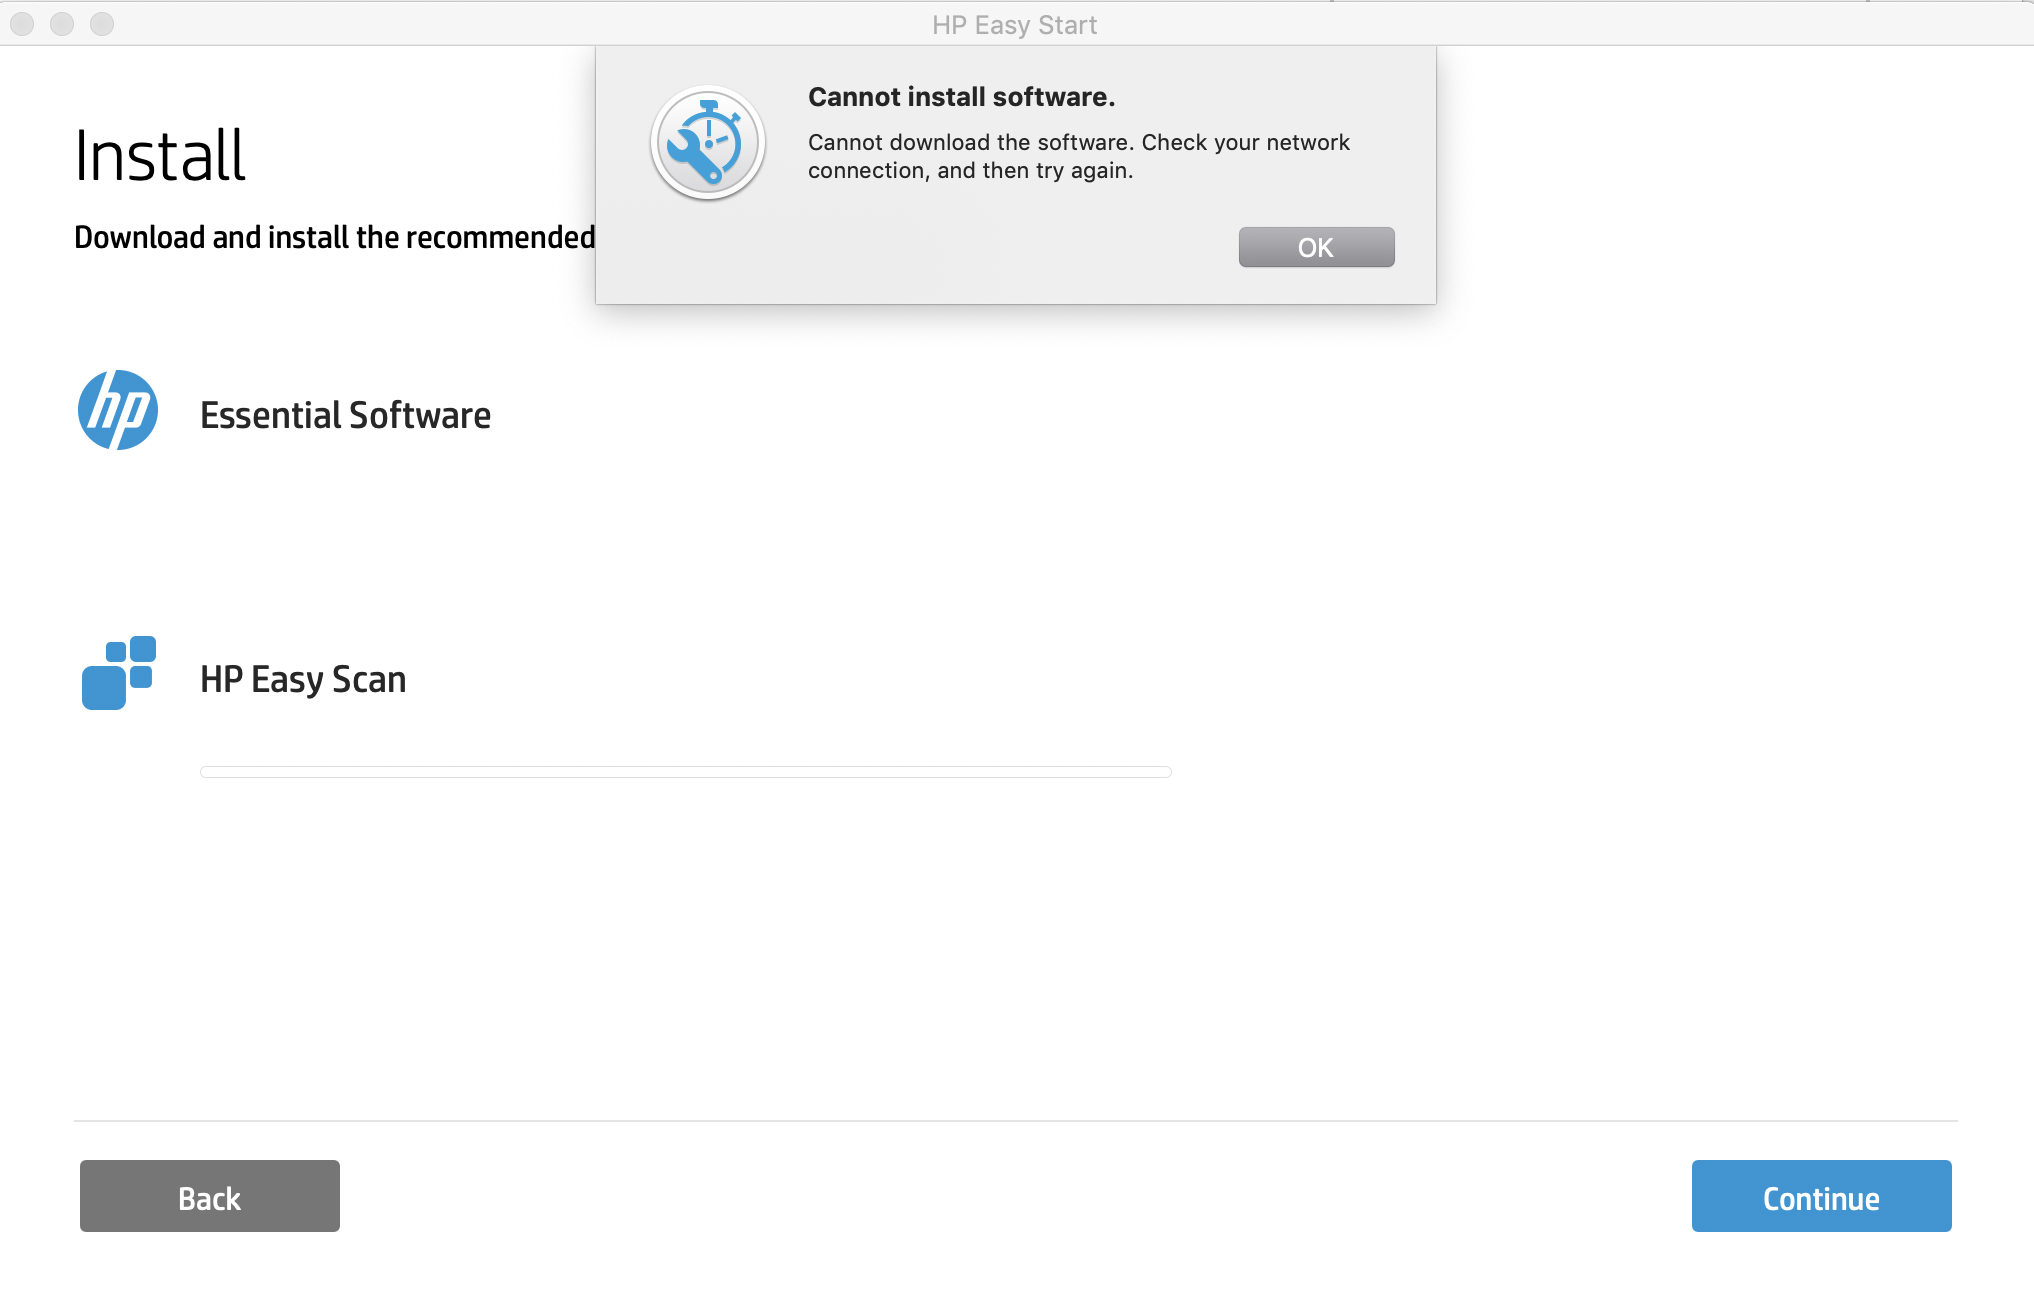
Task: Click the "Cannot install software." dialog title
Action: (x=961, y=97)
